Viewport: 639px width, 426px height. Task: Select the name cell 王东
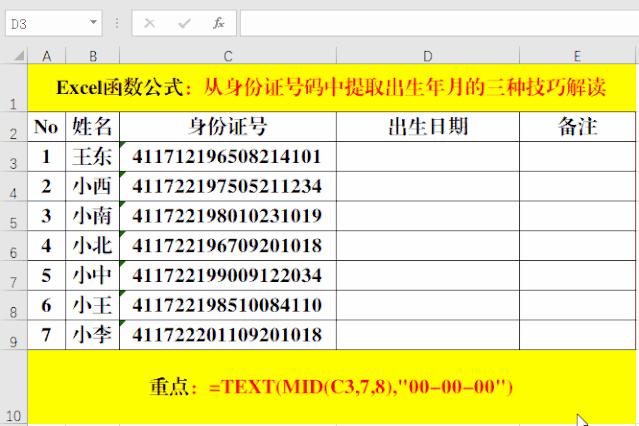point(93,157)
